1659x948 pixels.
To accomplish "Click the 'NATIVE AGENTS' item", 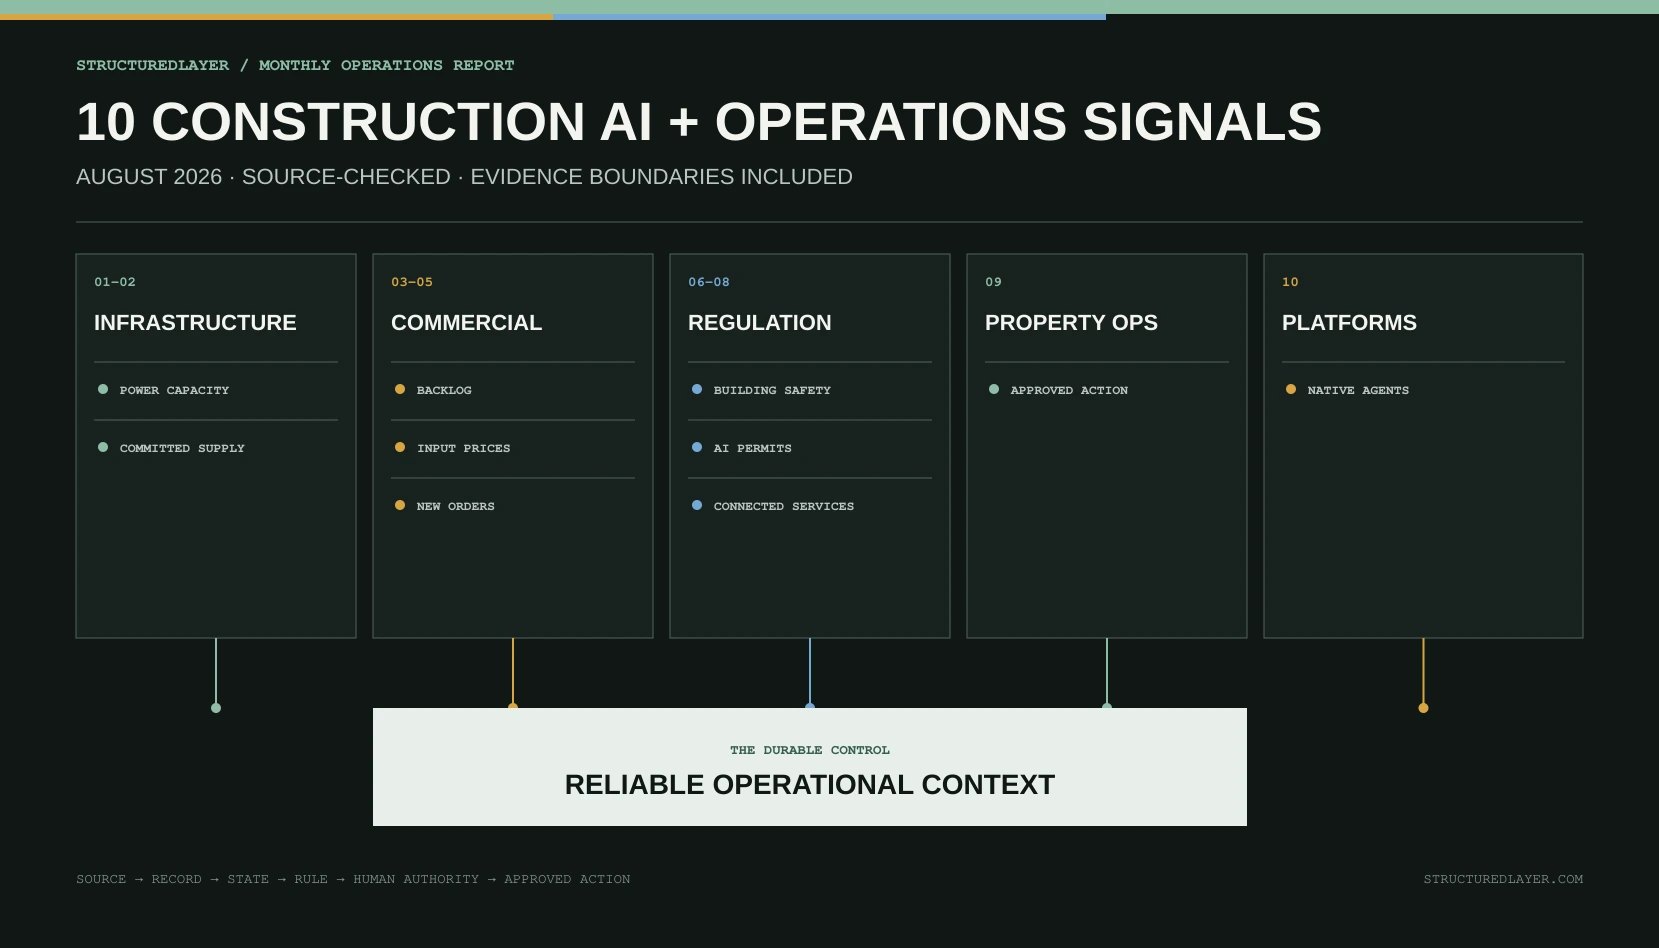I will click(1358, 390).
